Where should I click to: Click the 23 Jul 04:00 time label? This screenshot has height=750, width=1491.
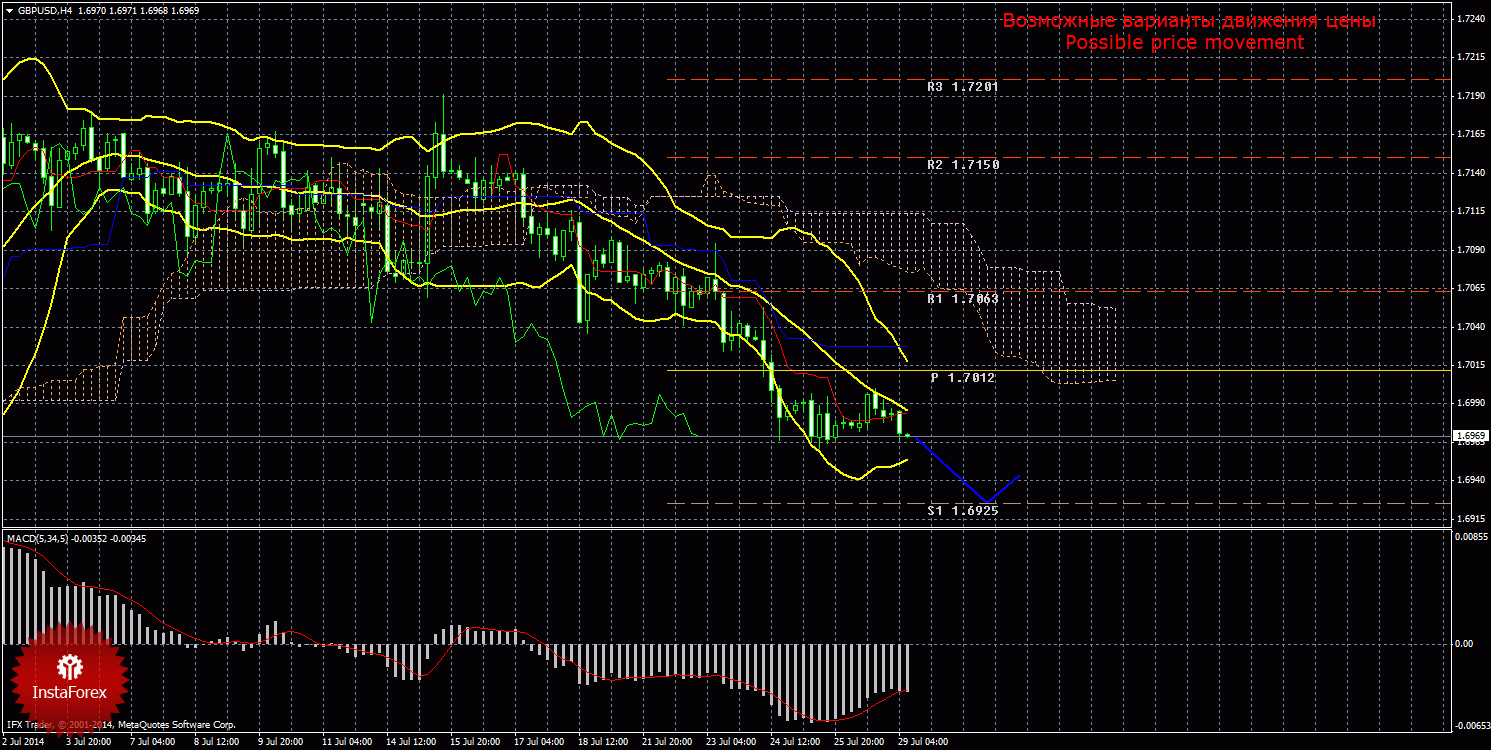[x=730, y=743]
